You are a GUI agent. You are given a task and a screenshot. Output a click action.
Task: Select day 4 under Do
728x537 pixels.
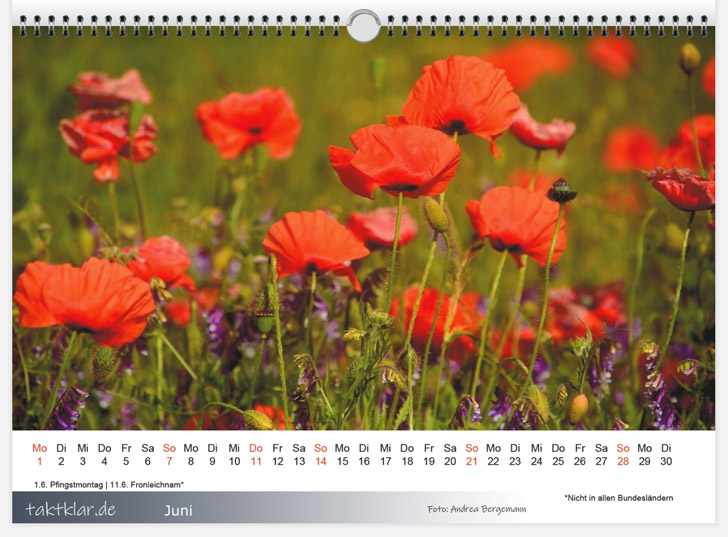(x=104, y=461)
